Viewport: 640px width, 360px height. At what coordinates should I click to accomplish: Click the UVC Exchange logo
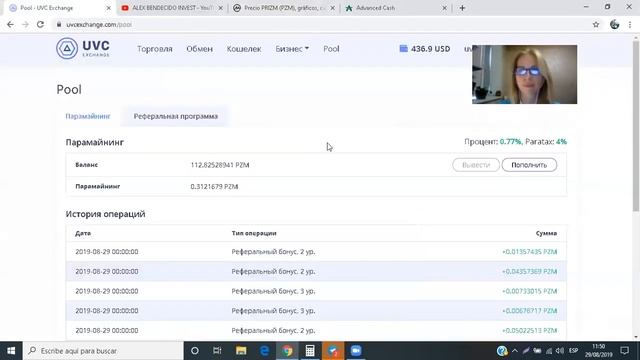[83, 49]
